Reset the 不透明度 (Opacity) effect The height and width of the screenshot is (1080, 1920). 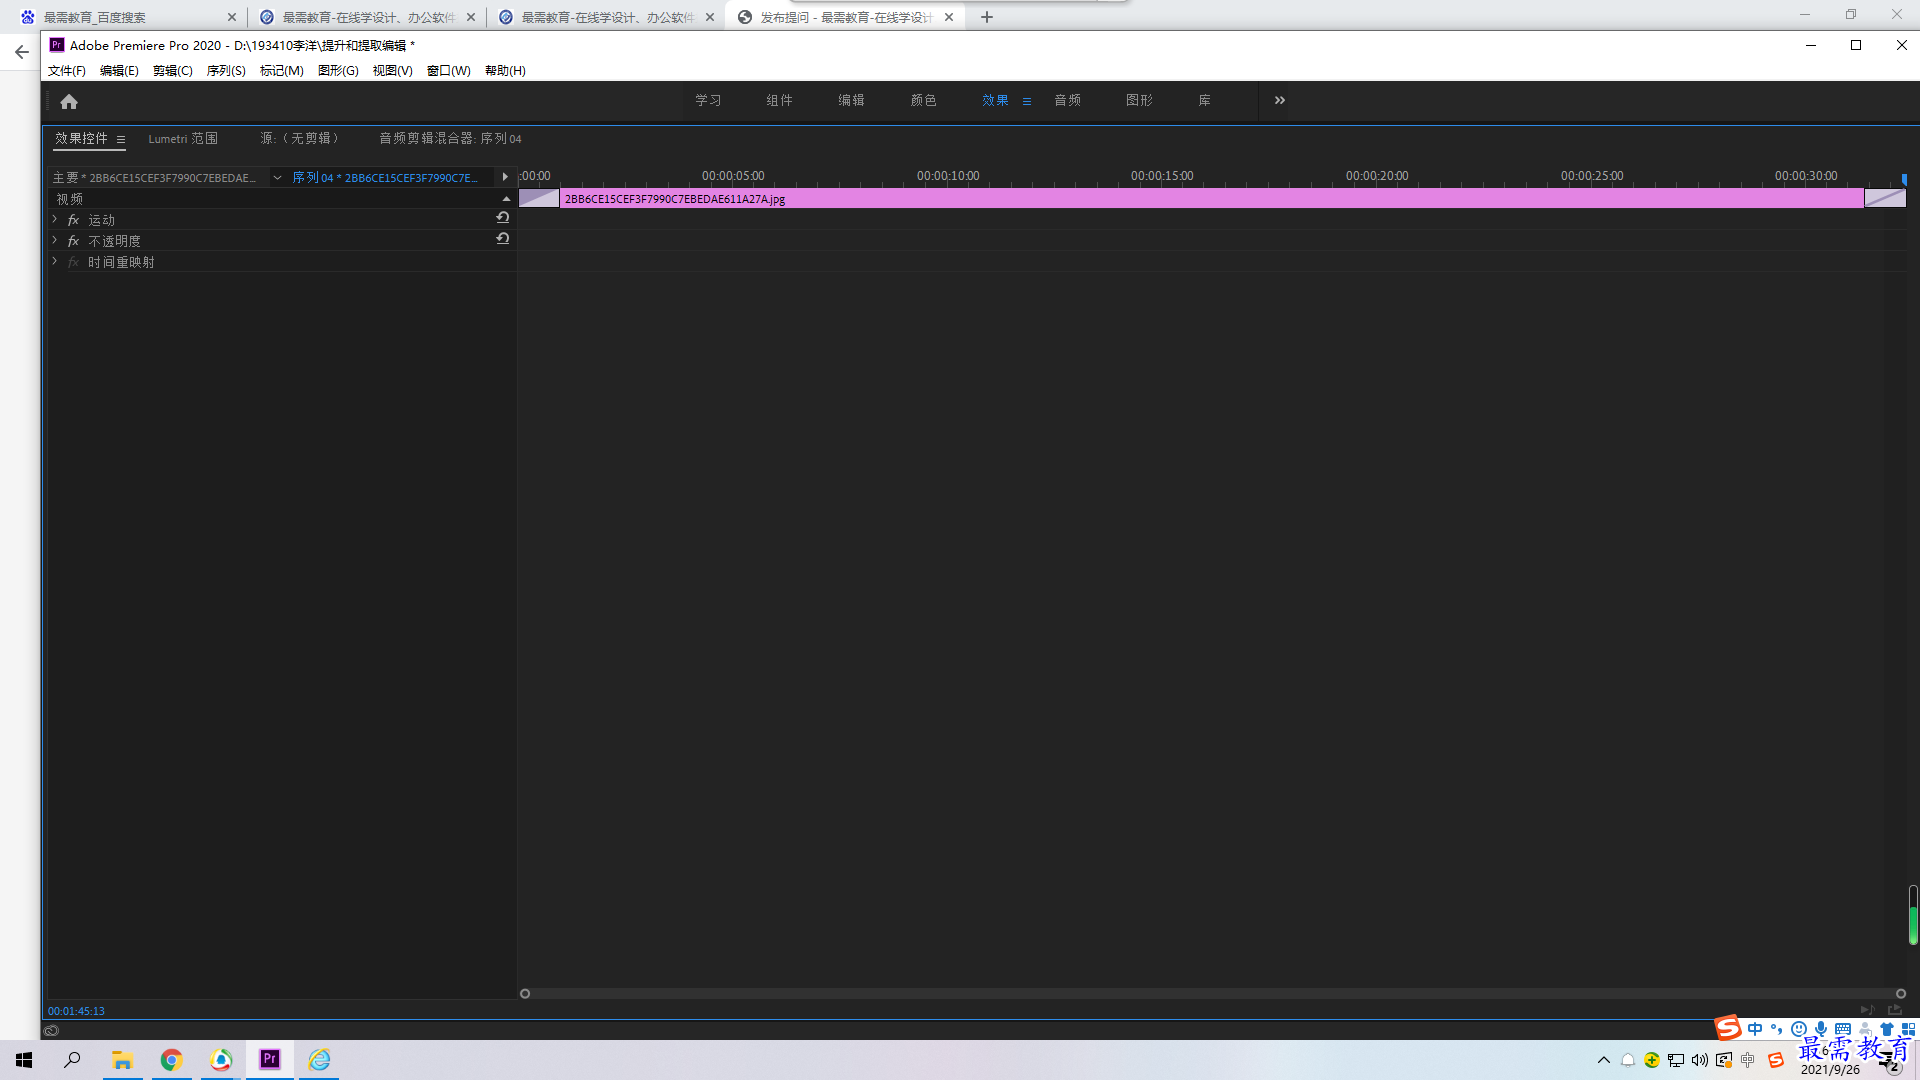(x=503, y=239)
